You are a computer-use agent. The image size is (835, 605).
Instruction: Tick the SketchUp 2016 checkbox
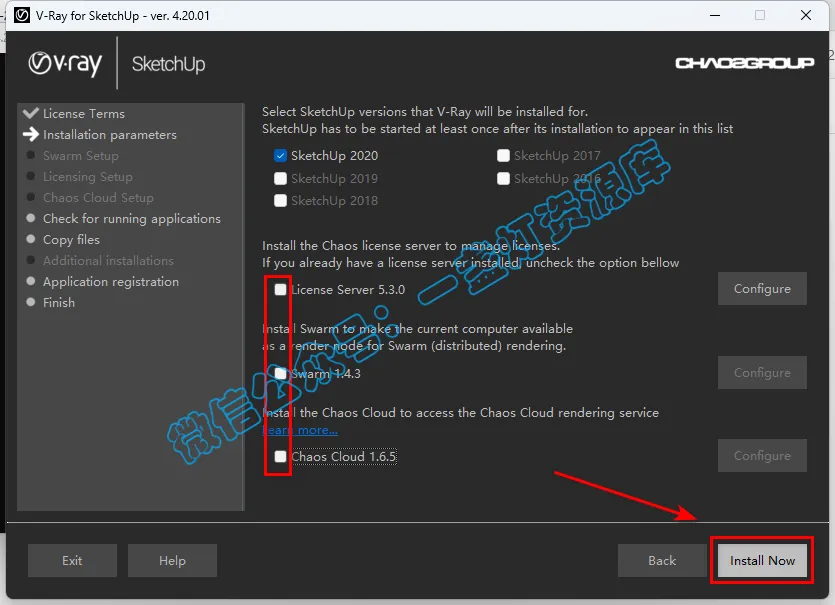(503, 178)
